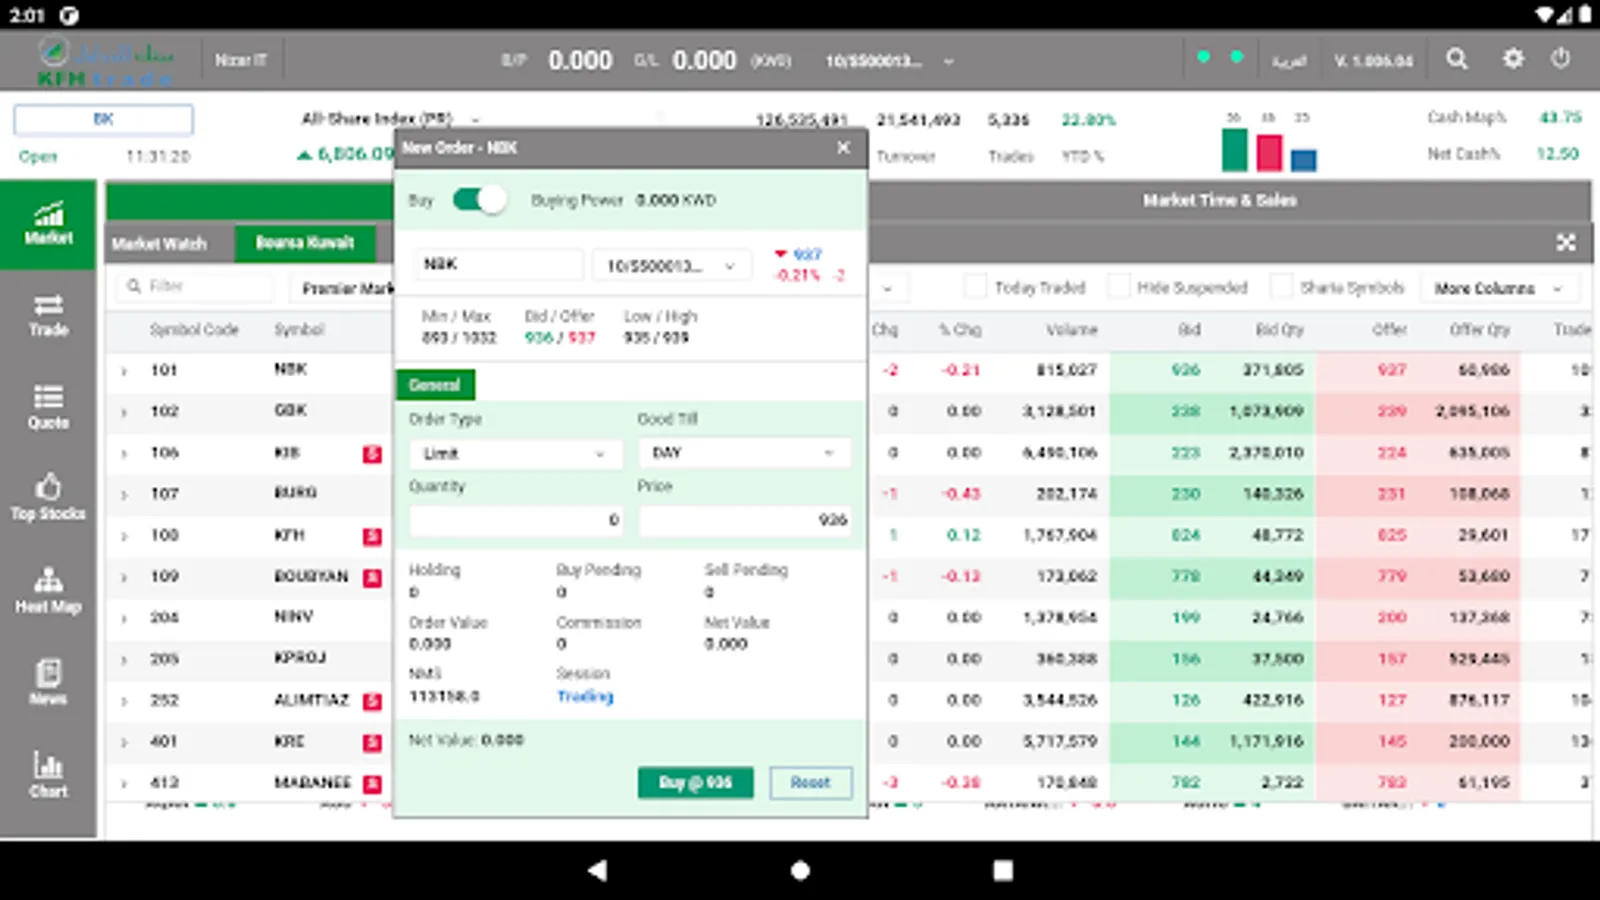This screenshot has height=900, width=1600.
Task: Open the Good Till DAY dropdown
Action: click(x=744, y=453)
